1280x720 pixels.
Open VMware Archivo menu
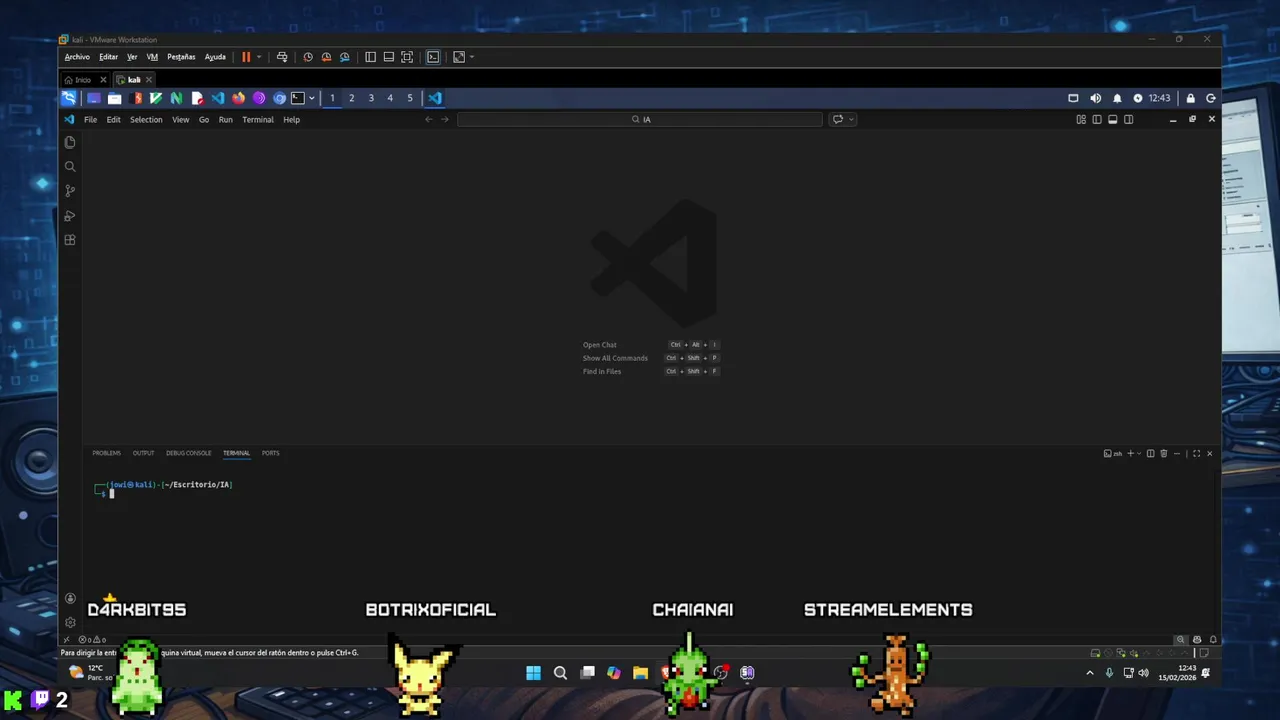point(77,57)
